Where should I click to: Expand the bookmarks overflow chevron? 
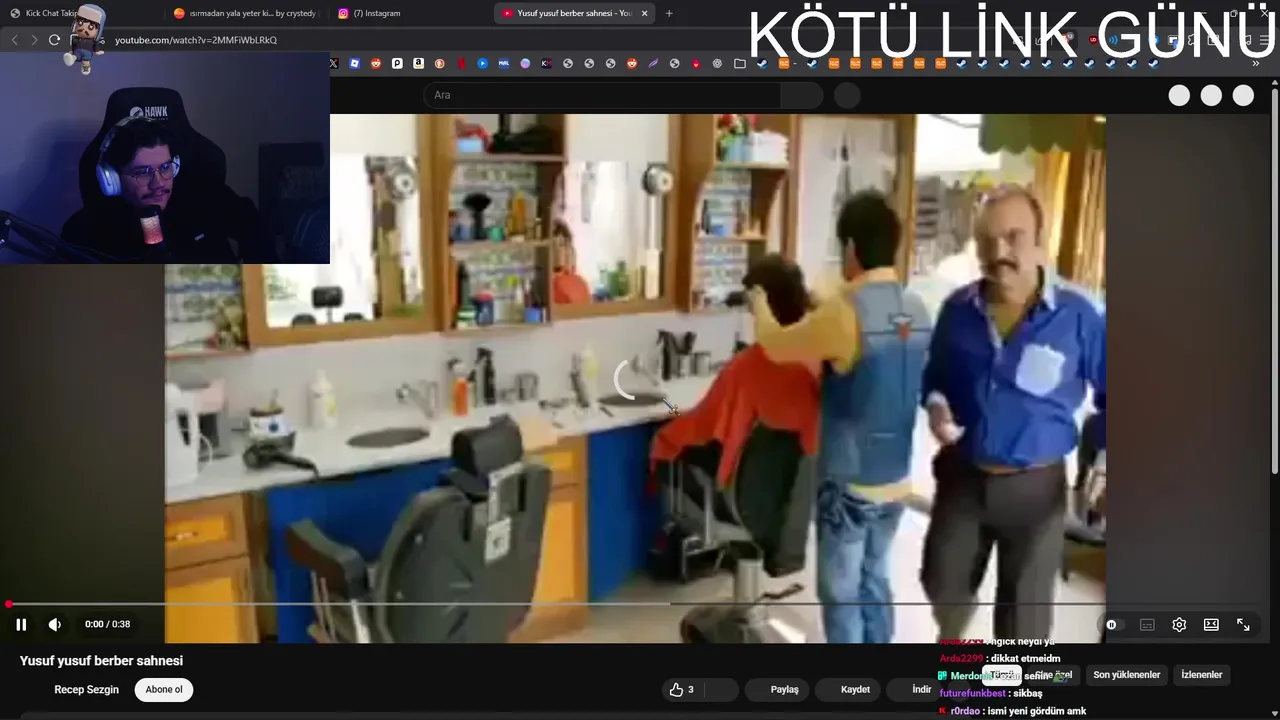1257,63
